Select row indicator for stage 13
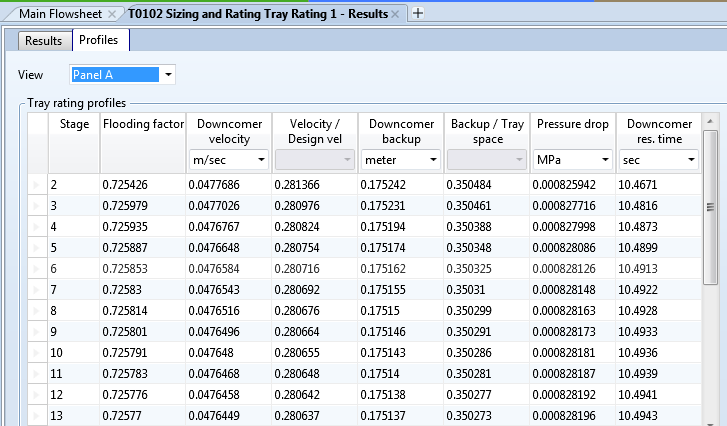The image size is (727, 426). pyautogui.click(x=38, y=416)
